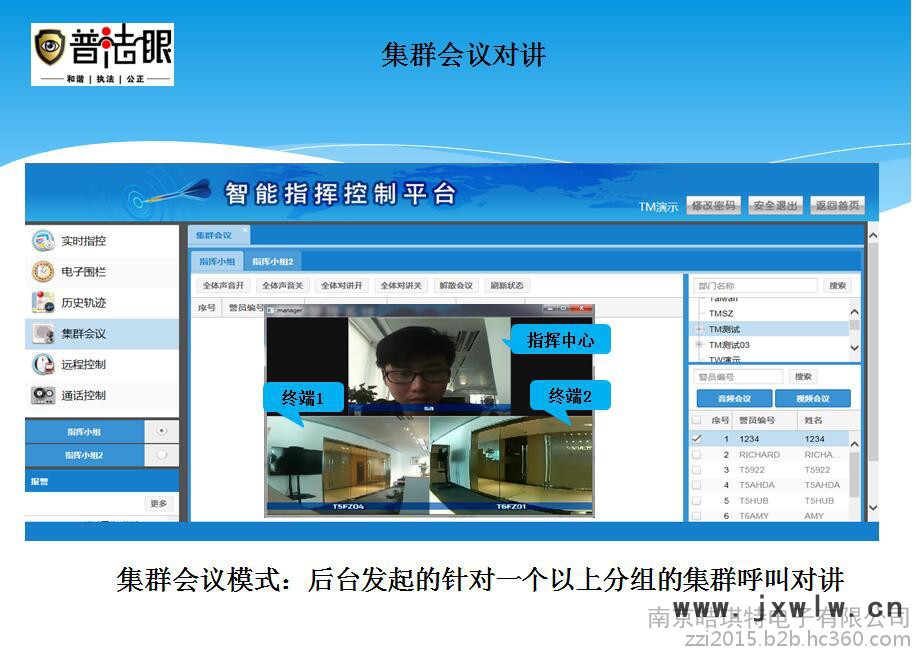Select the TMSZ department in tree
This screenshot has width=916, height=651.
click(721, 313)
